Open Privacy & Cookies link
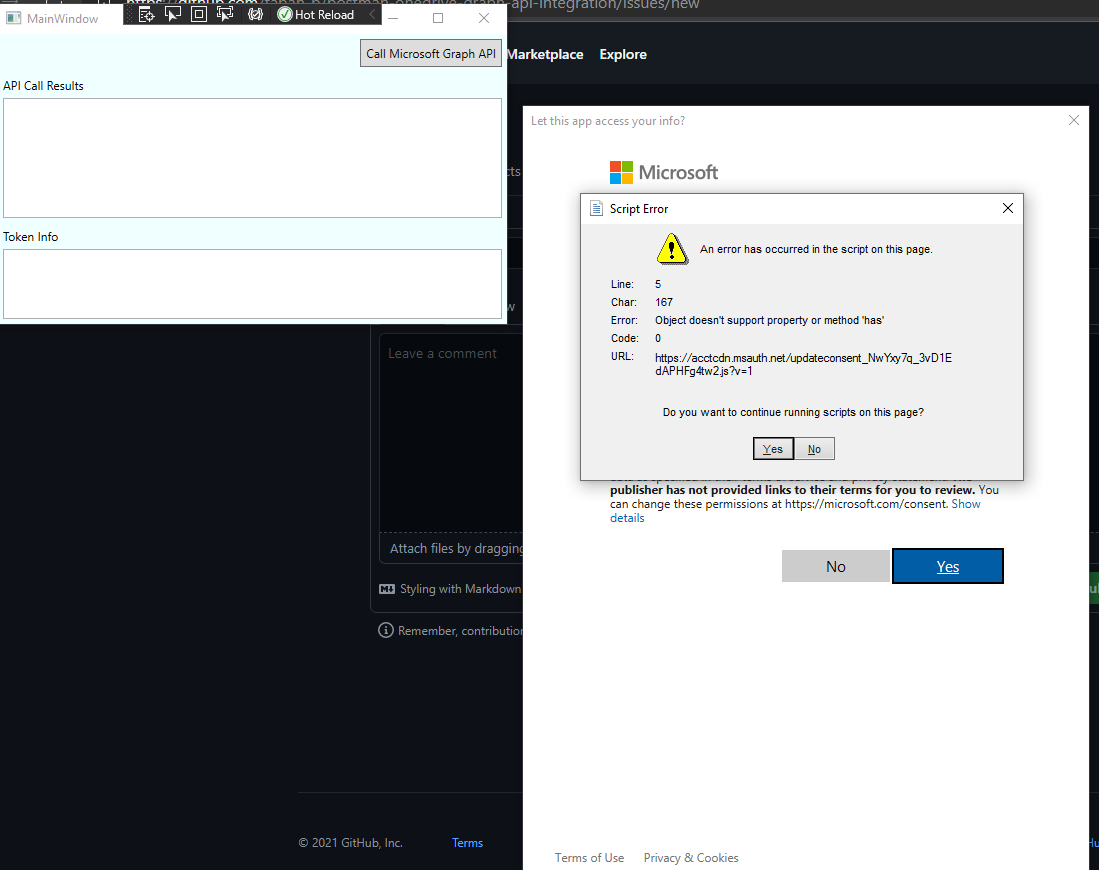This screenshot has width=1099, height=870. click(x=691, y=857)
